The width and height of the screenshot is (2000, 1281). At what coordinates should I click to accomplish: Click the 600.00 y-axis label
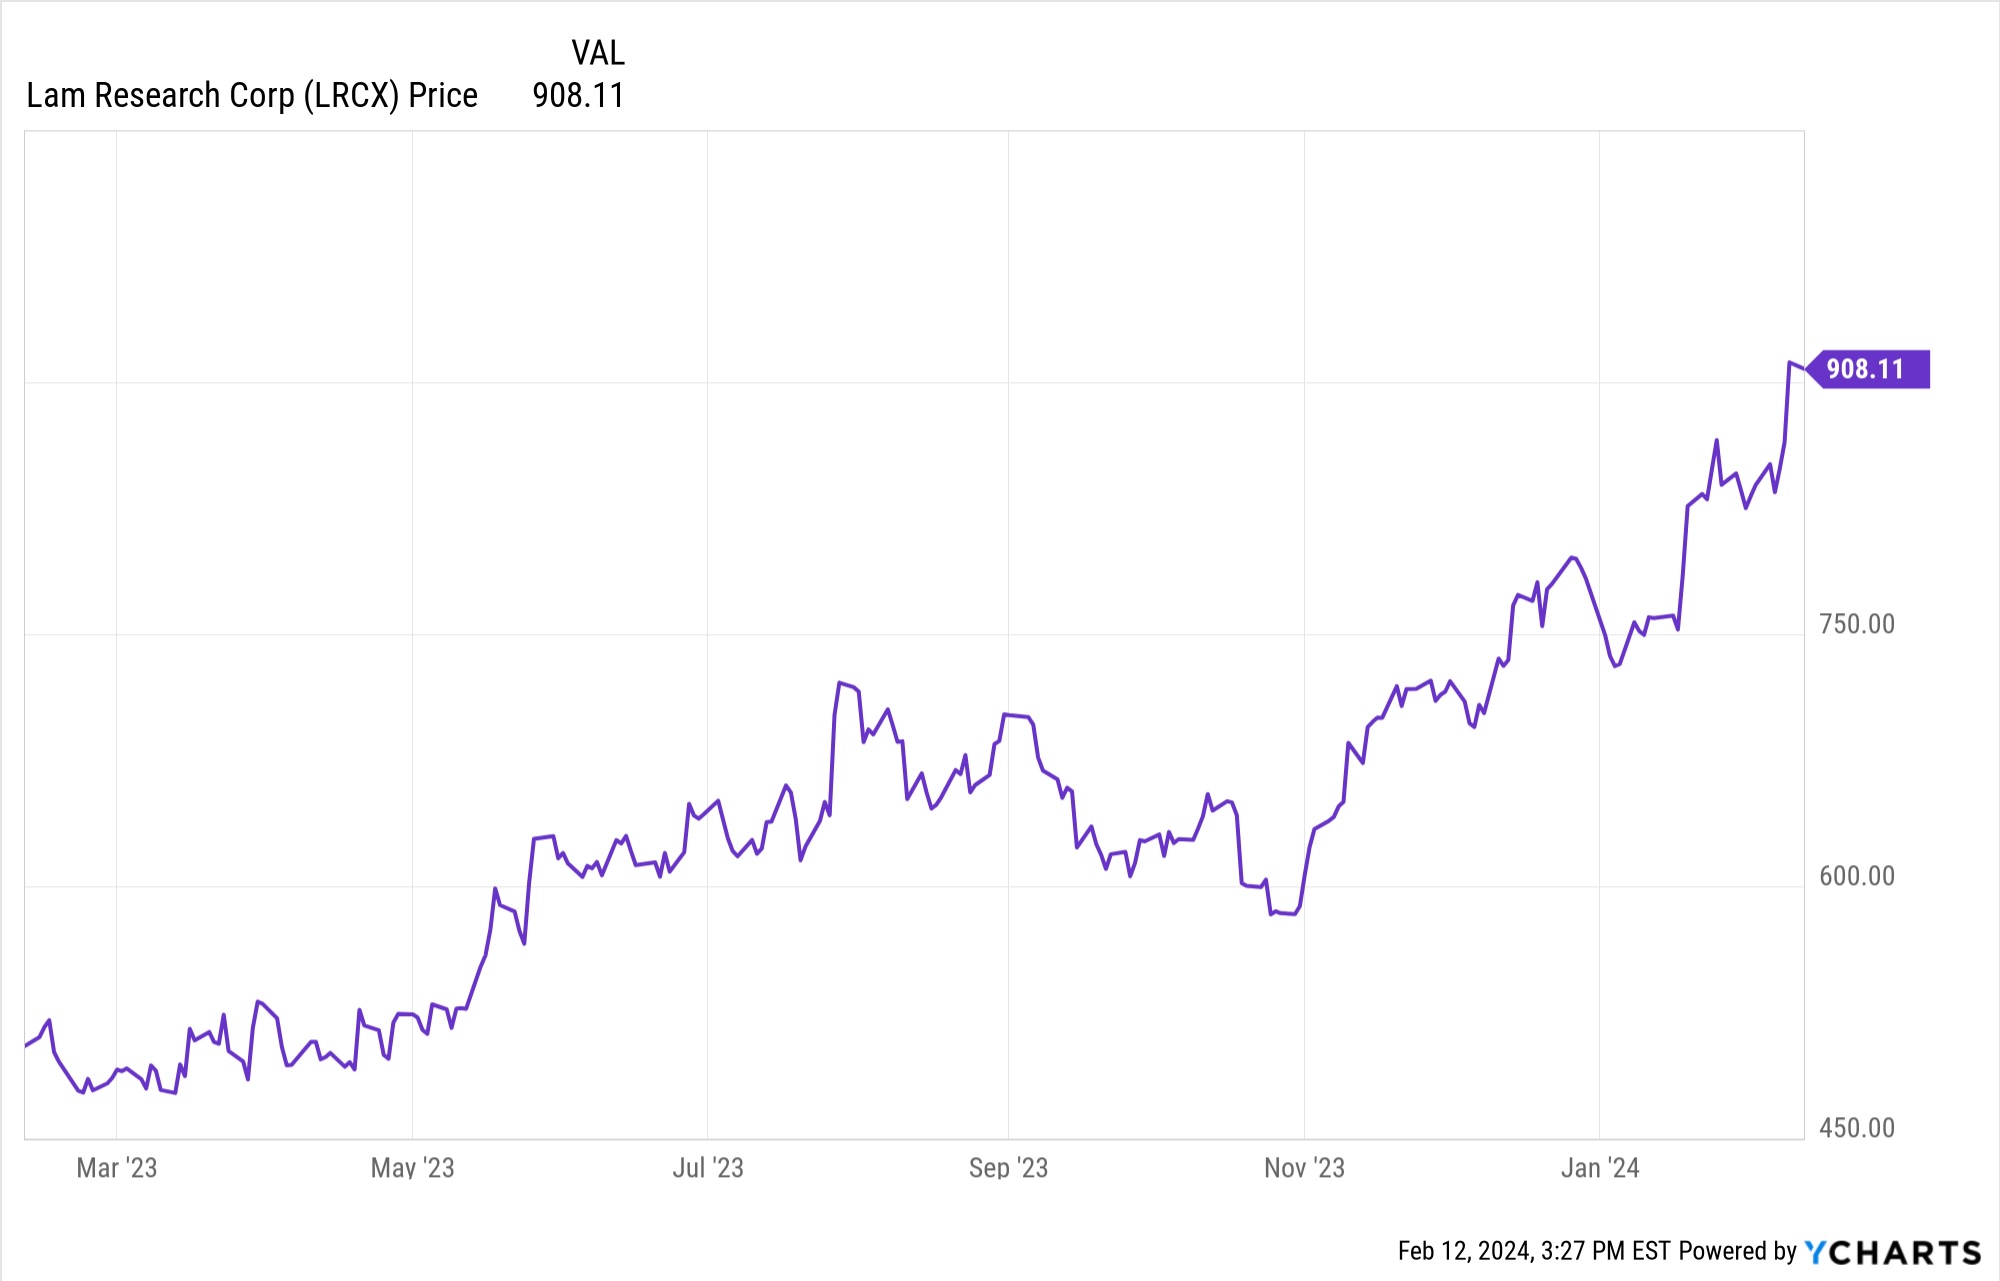[1857, 876]
